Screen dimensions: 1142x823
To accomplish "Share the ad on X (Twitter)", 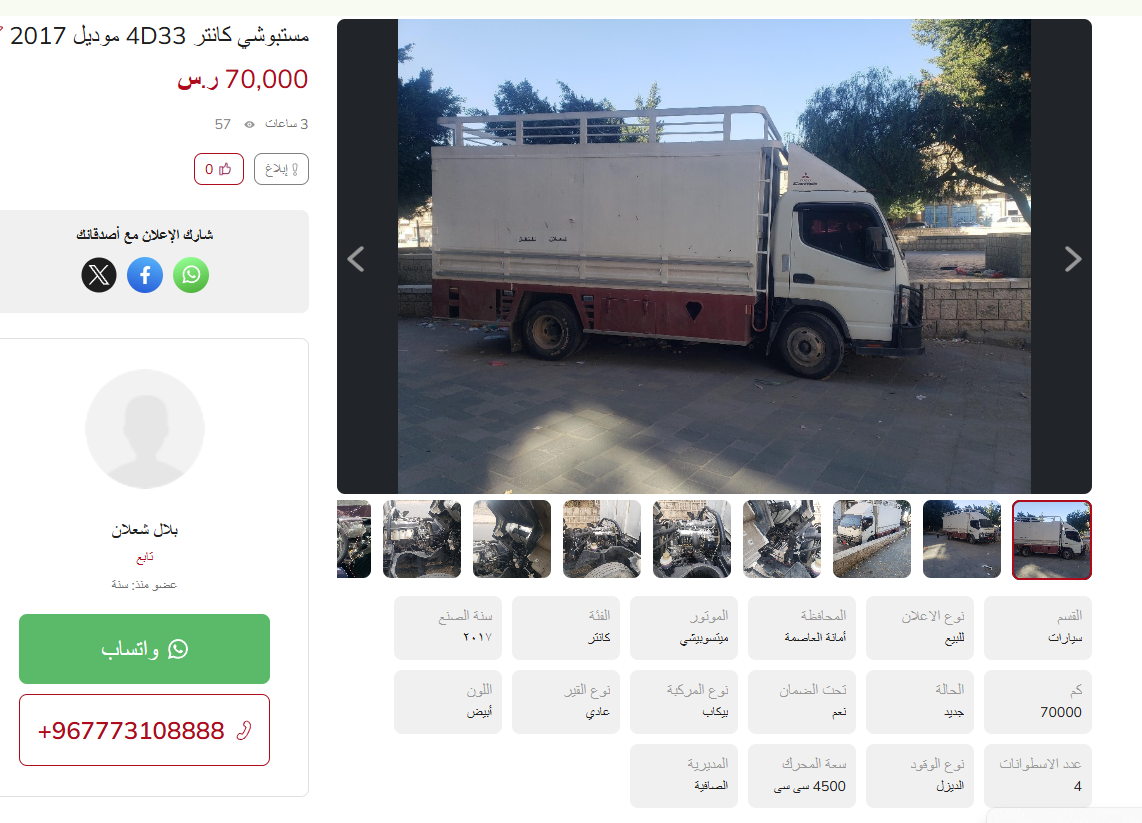I will coord(99,275).
